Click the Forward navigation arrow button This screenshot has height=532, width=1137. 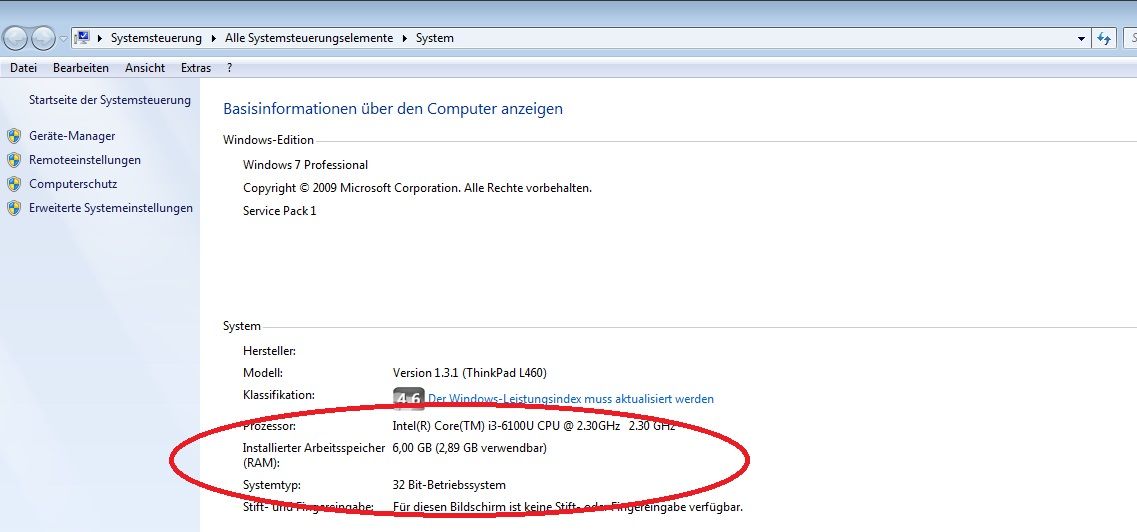click(x=43, y=38)
